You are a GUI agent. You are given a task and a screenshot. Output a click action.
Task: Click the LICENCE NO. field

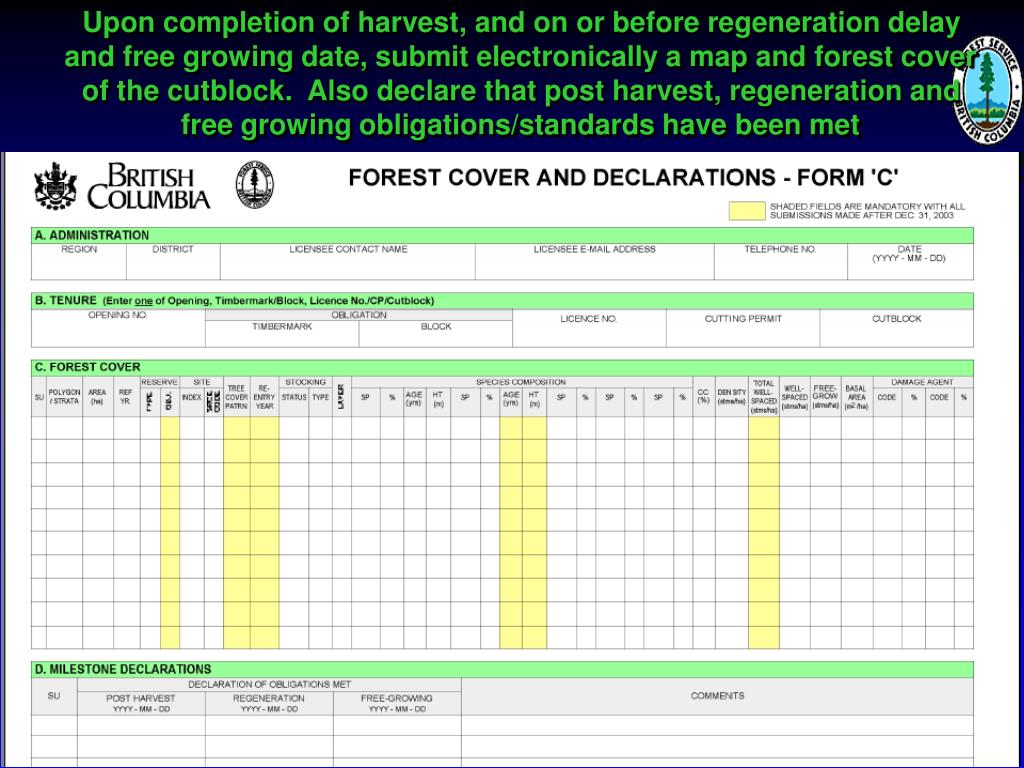point(589,328)
